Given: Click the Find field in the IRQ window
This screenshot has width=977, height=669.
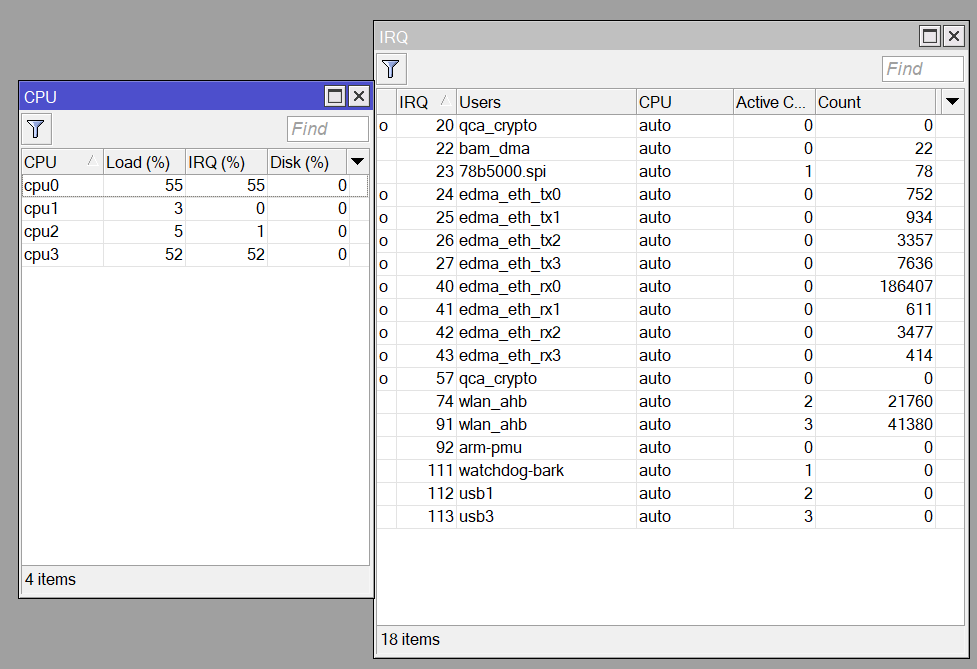Looking at the screenshot, I should coord(921,68).
